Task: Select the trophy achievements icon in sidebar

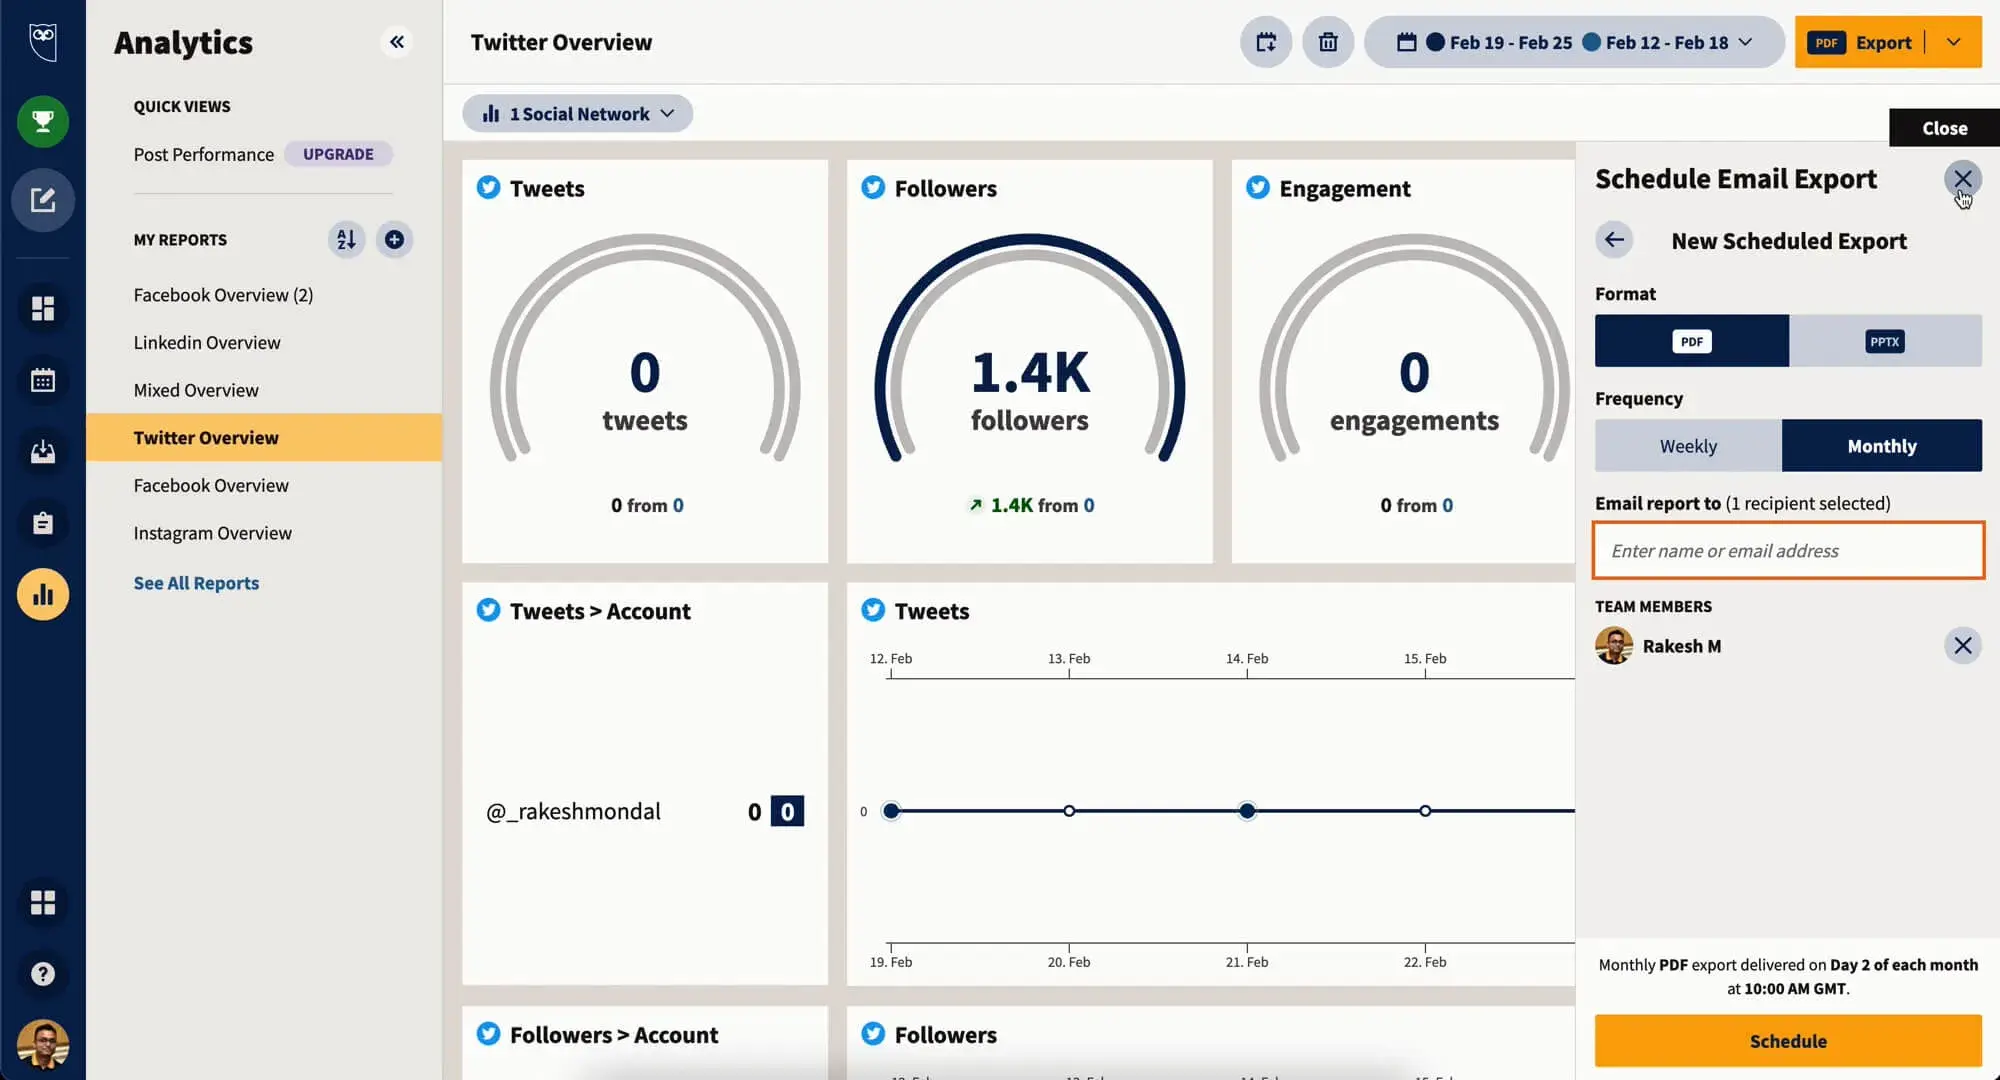Action: tap(42, 121)
